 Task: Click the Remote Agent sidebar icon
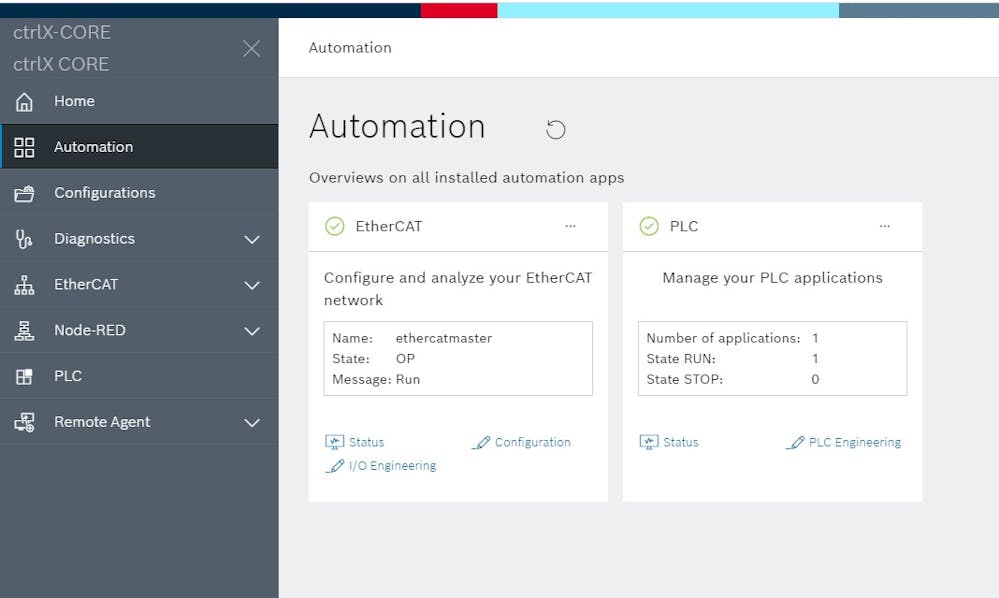[24, 422]
